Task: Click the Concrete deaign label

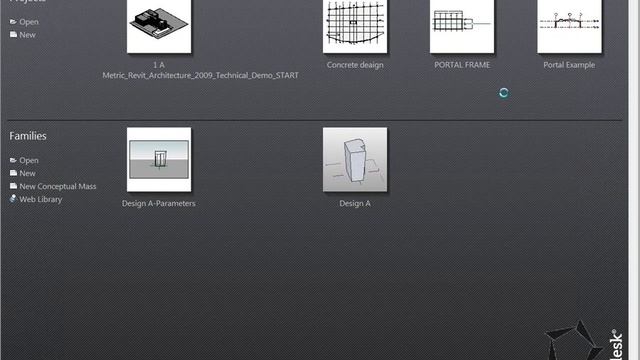Action: pos(355,65)
